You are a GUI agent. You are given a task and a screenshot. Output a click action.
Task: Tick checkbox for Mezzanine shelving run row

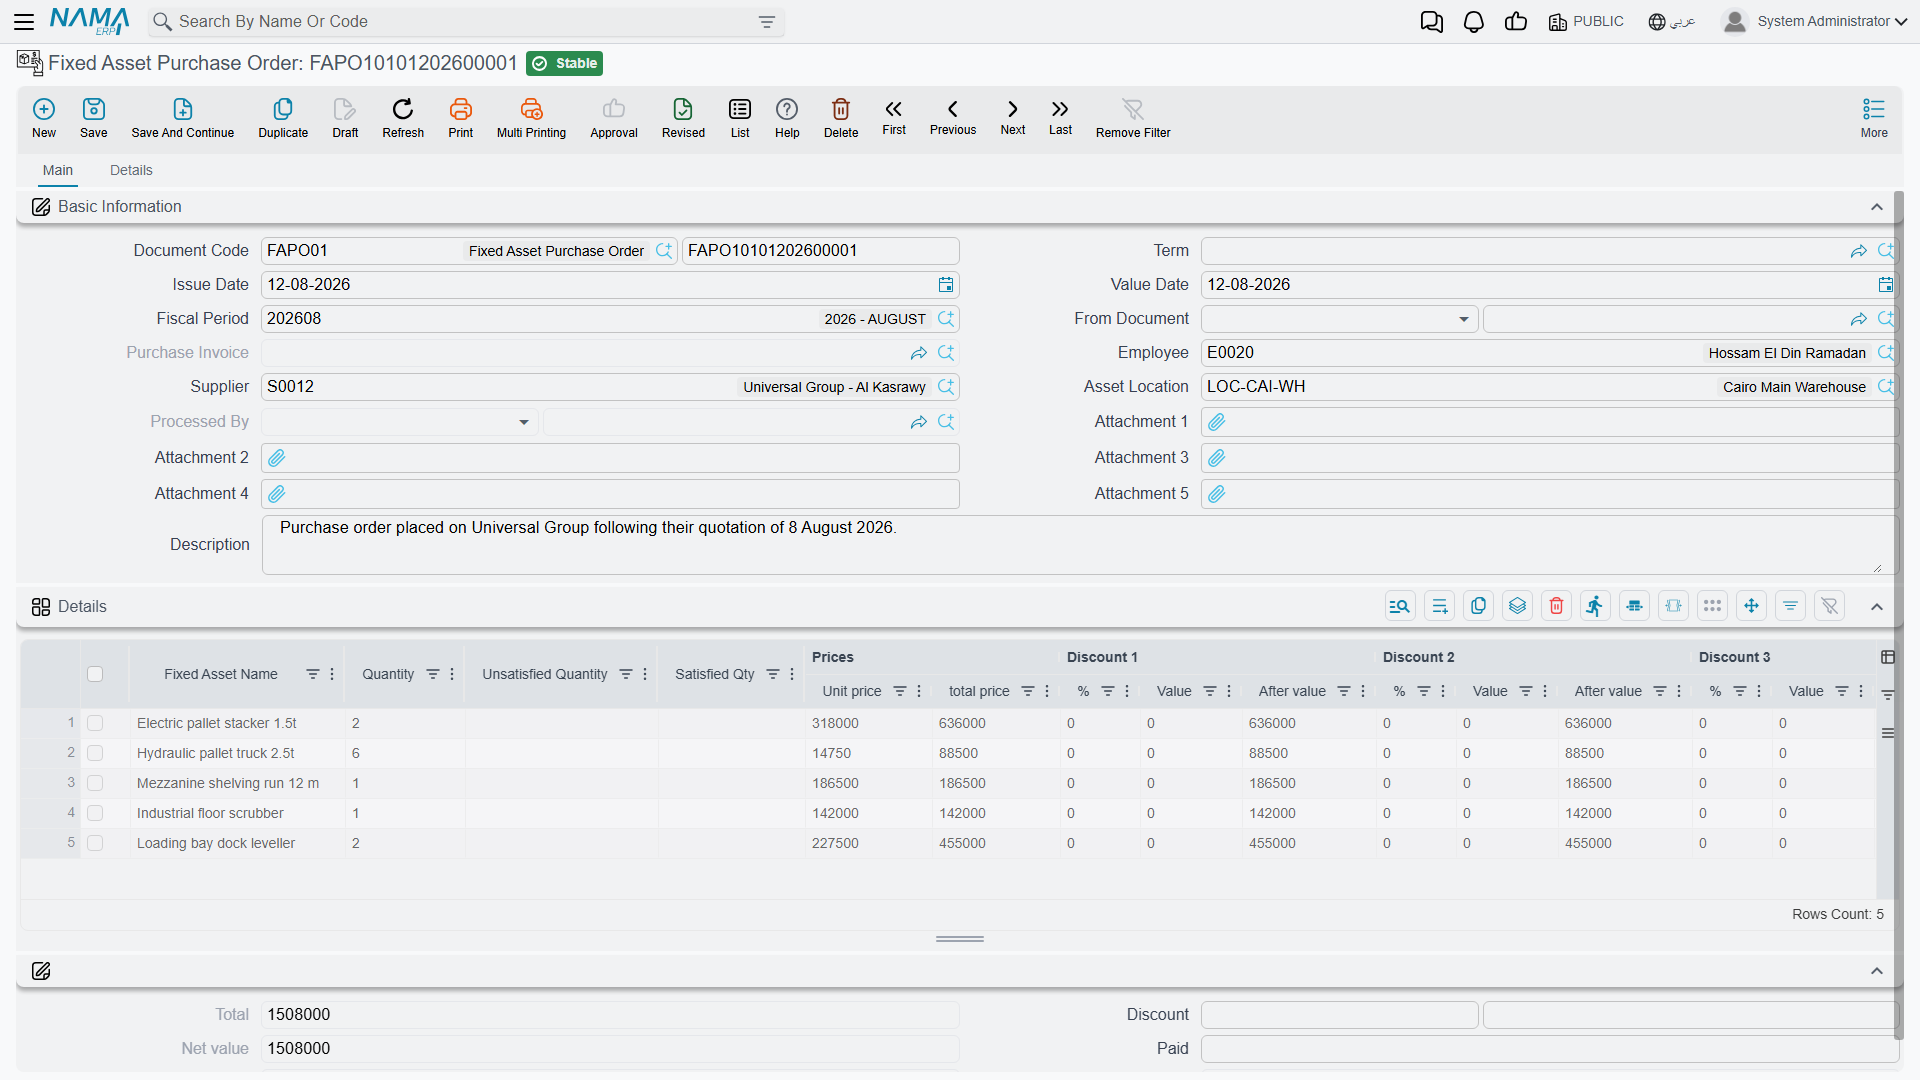point(95,783)
